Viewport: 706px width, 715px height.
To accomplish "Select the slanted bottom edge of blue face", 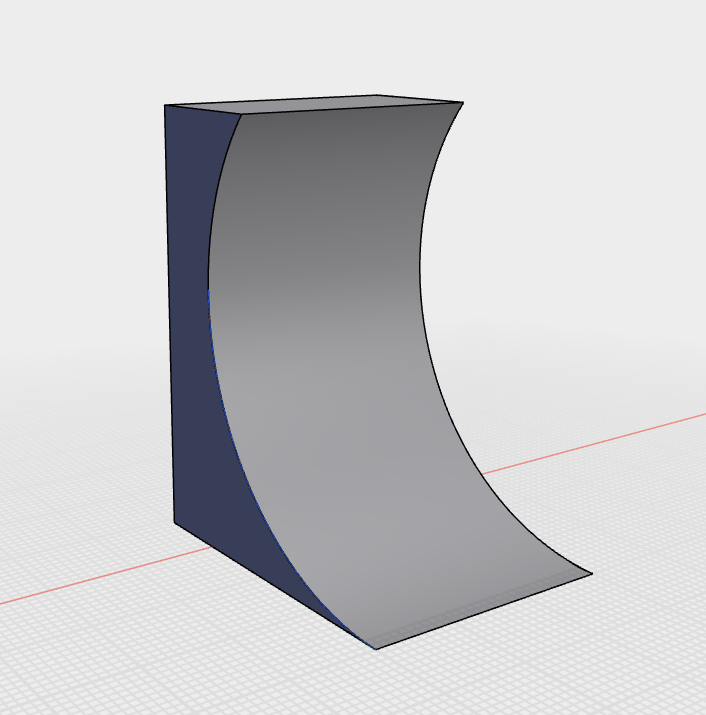I will pos(275,586).
